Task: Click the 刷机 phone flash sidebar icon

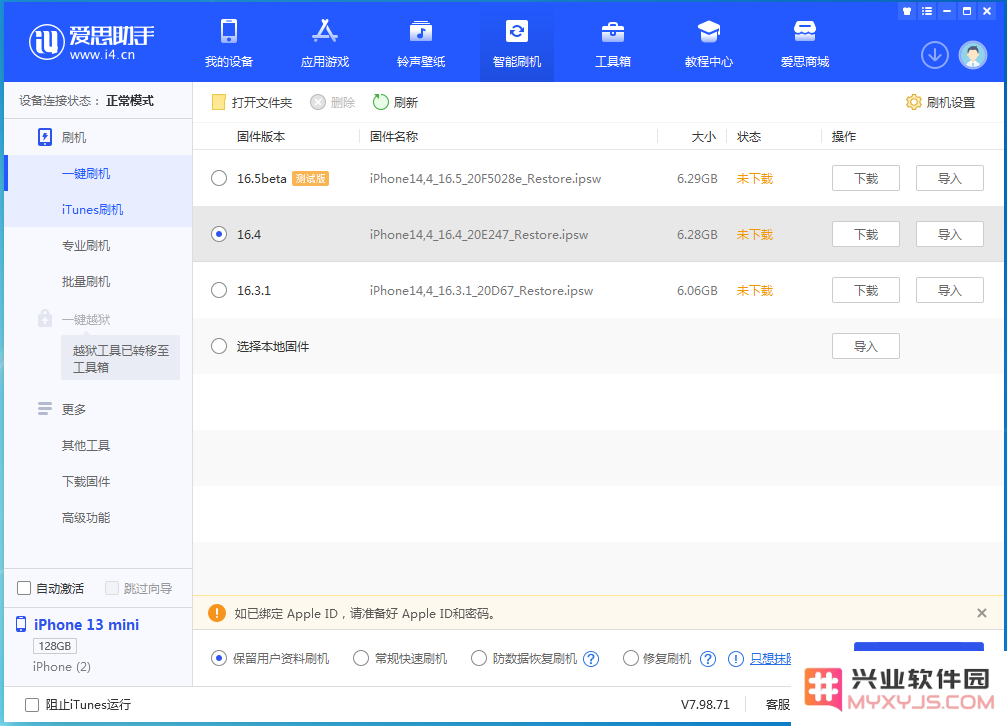Action: 44,137
